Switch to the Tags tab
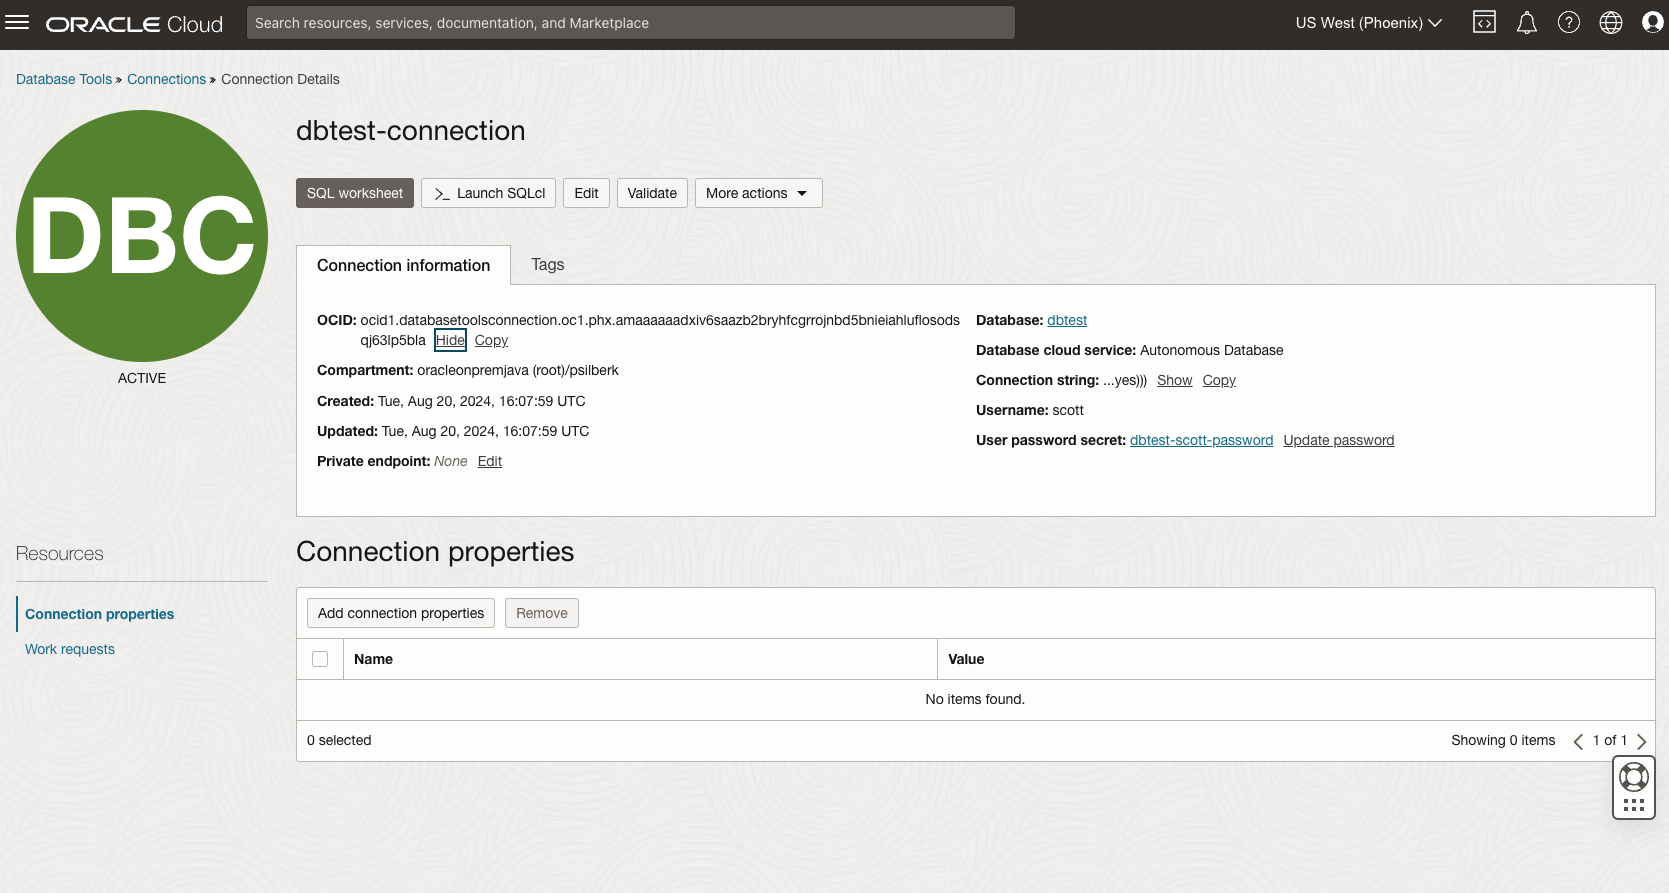Image resolution: width=1669 pixels, height=893 pixels. tap(547, 264)
